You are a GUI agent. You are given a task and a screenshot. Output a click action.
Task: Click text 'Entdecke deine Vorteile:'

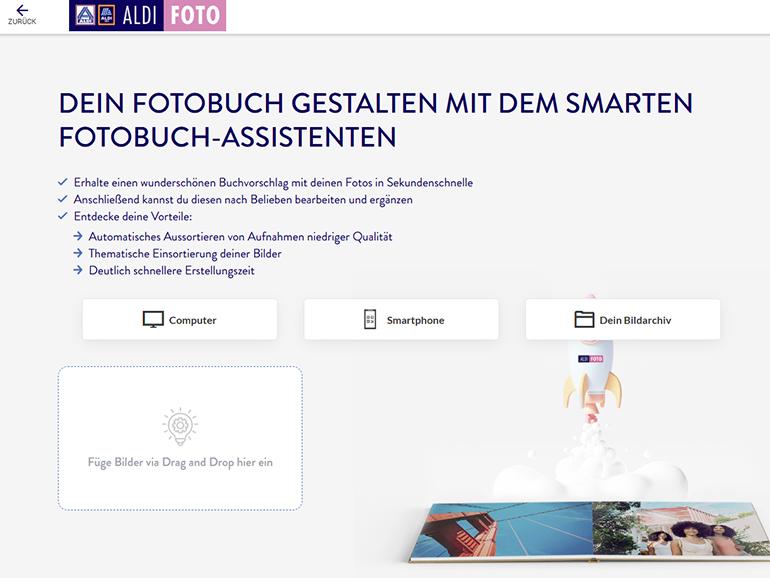pos(133,217)
